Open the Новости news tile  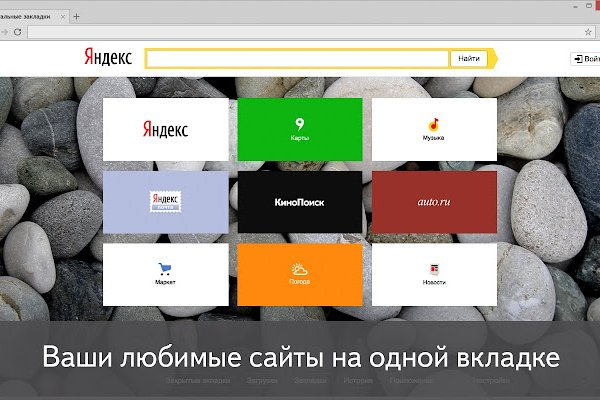(434, 273)
